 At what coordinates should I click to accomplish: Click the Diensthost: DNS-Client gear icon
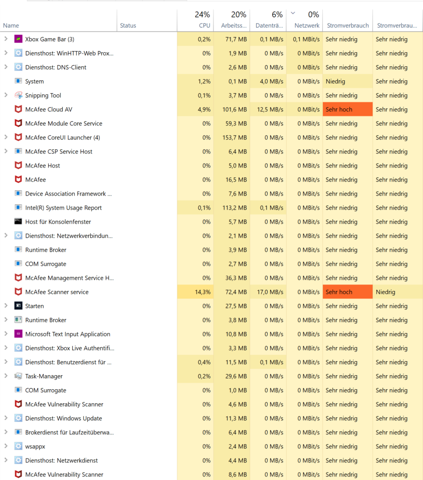click(x=18, y=67)
